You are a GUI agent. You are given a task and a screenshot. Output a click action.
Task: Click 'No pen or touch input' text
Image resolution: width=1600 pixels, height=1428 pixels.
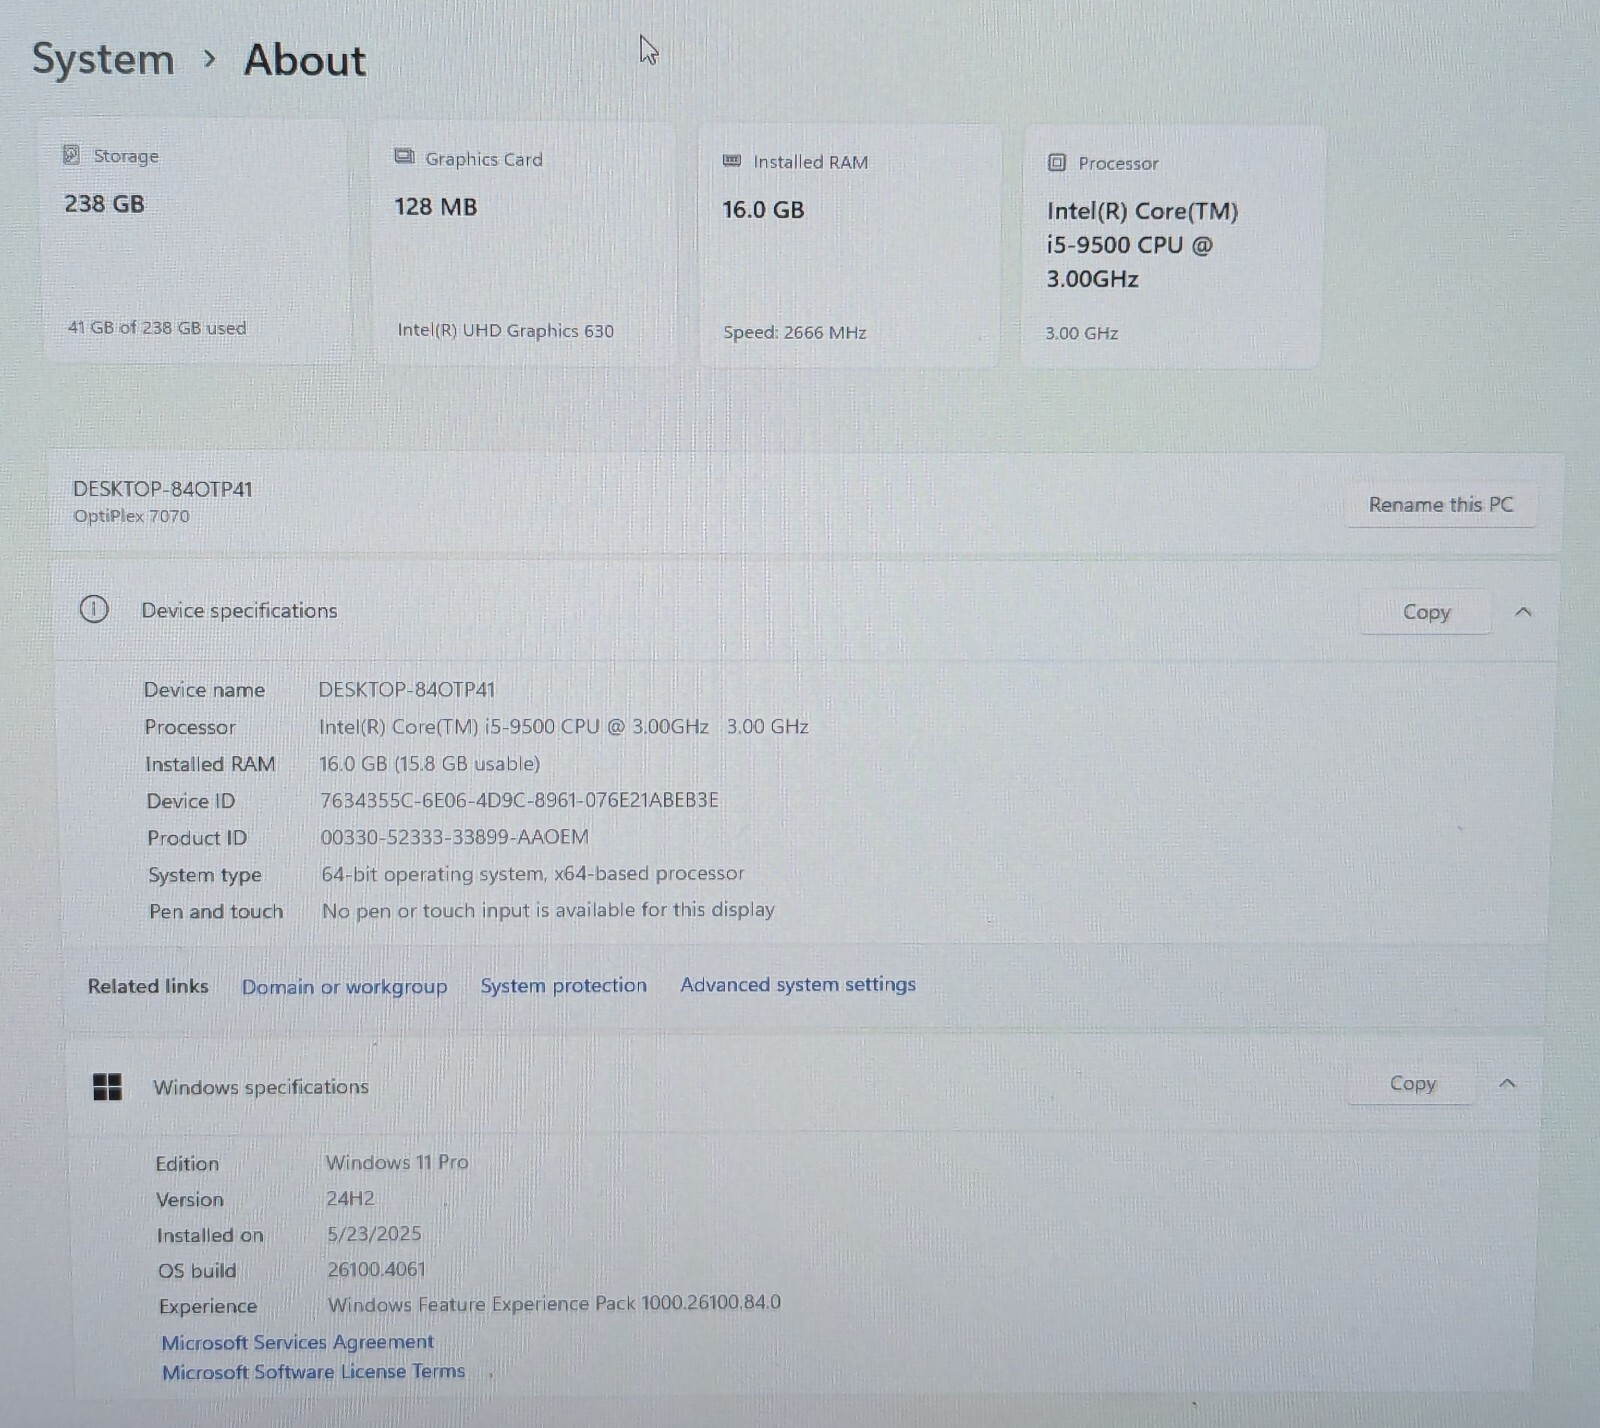click(x=548, y=910)
